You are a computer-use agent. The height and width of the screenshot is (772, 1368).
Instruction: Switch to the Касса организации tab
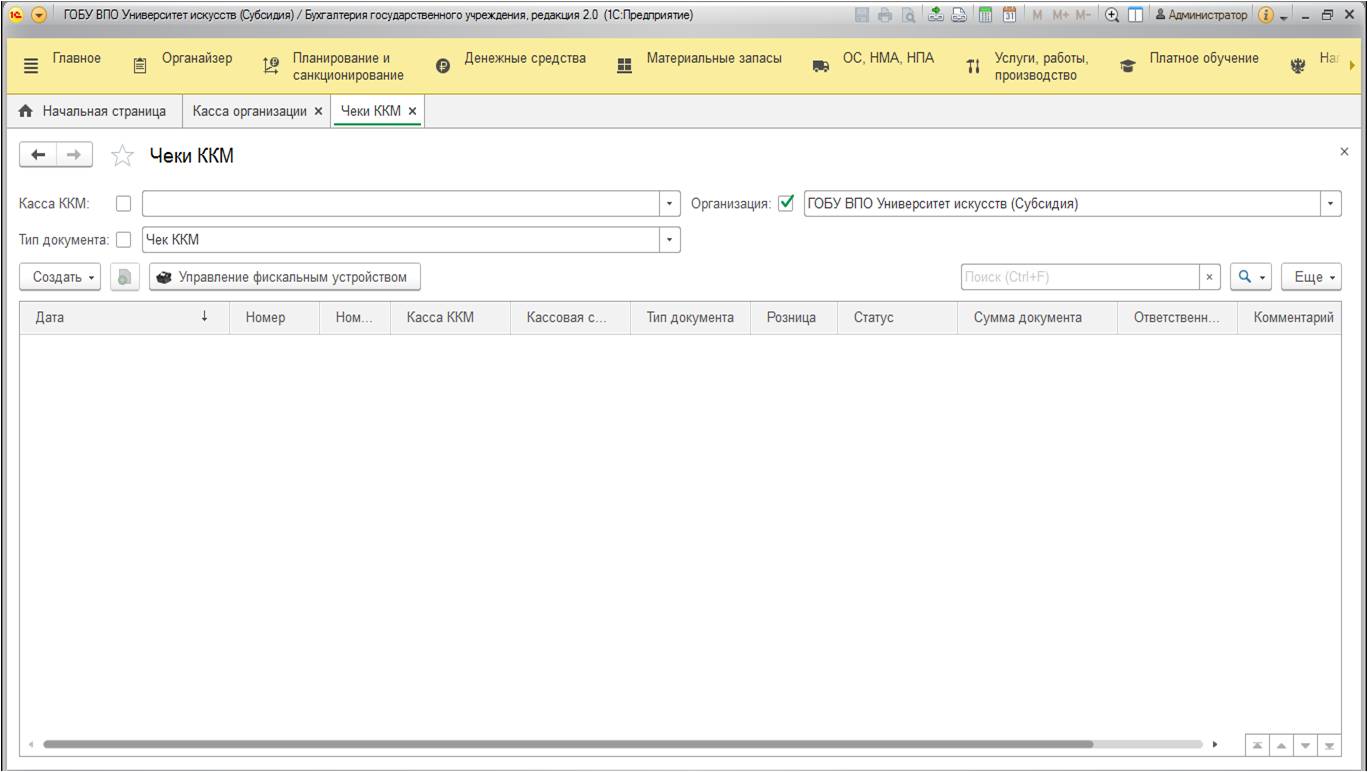pyautogui.click(x=250, y=111)
